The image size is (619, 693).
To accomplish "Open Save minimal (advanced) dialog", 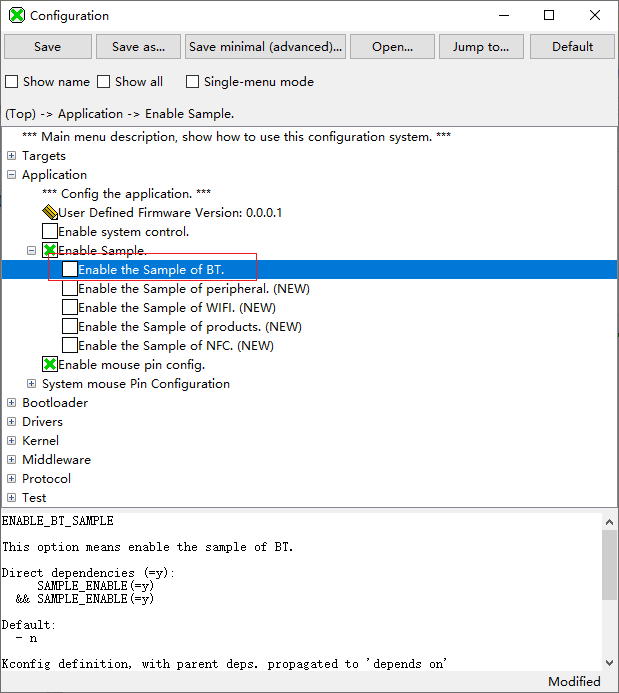I will [x=266, y=47].
